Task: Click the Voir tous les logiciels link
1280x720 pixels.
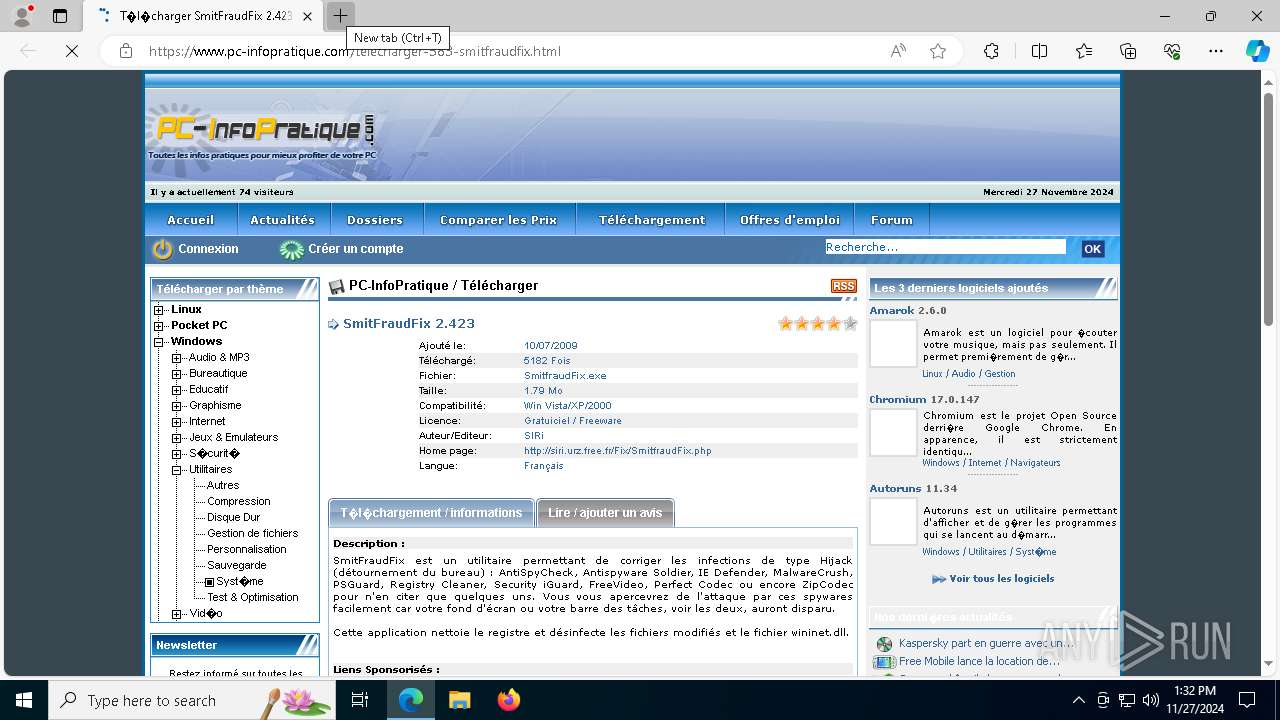Action: [992, 579]
